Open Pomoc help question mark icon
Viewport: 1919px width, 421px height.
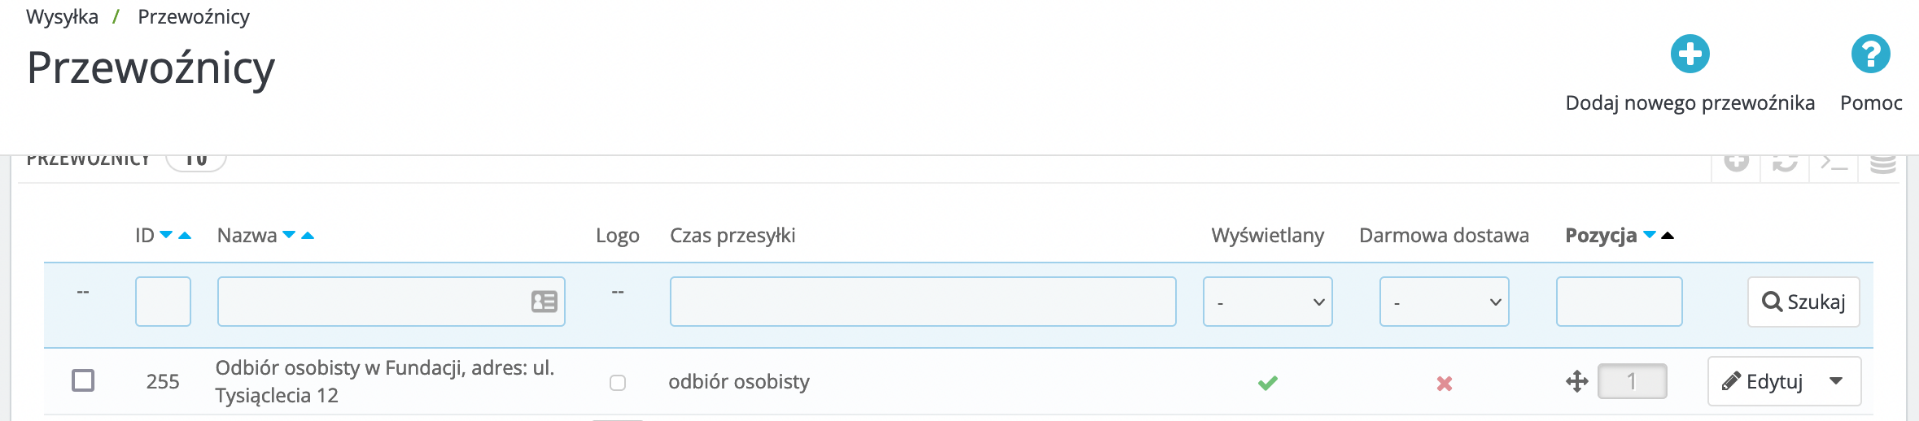[1870, 54]
